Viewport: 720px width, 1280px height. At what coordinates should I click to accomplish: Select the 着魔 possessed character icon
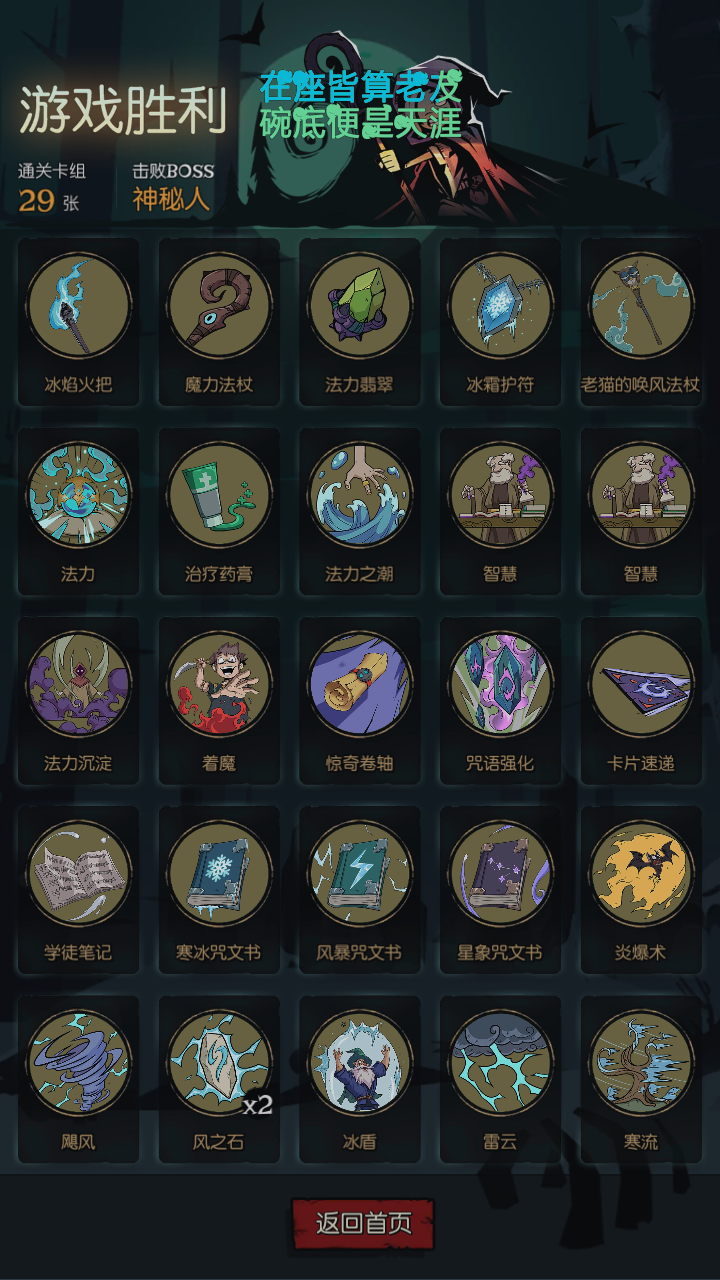coord(219,684)
